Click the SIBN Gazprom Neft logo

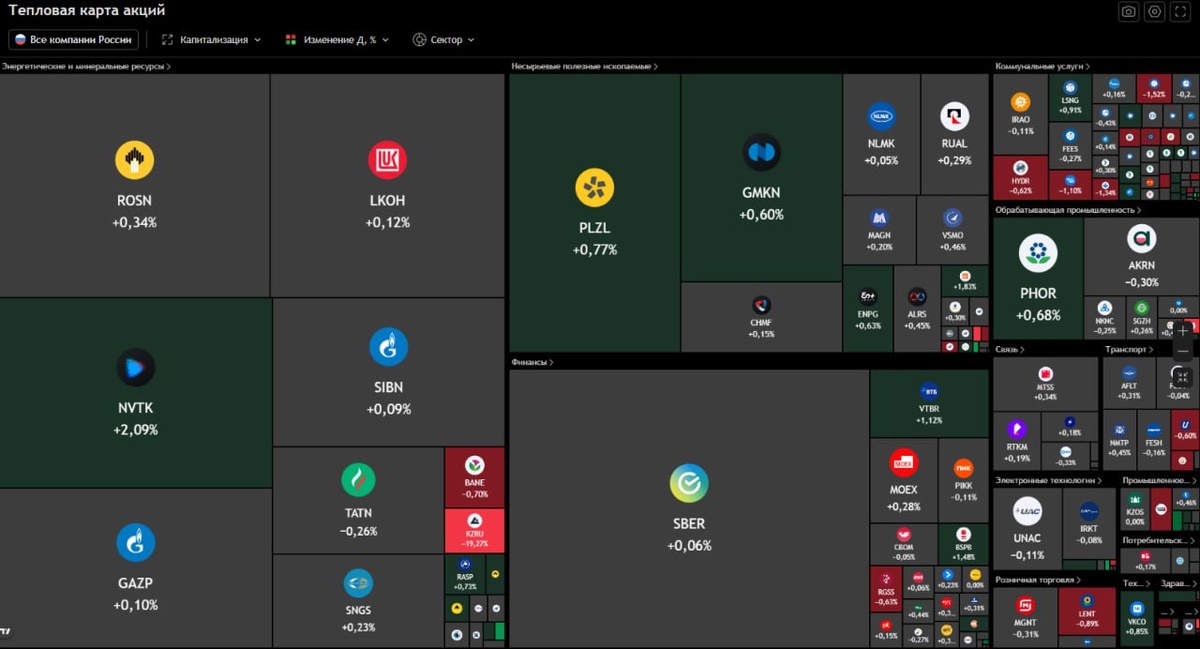click(388, 346)
